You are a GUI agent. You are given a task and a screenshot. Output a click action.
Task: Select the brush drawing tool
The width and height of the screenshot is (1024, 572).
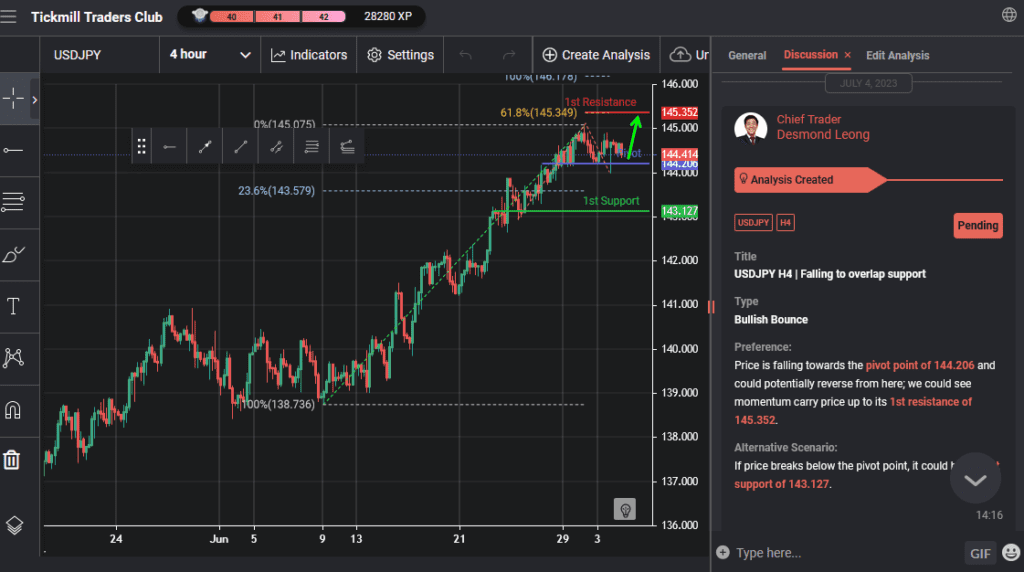(13, 254)
